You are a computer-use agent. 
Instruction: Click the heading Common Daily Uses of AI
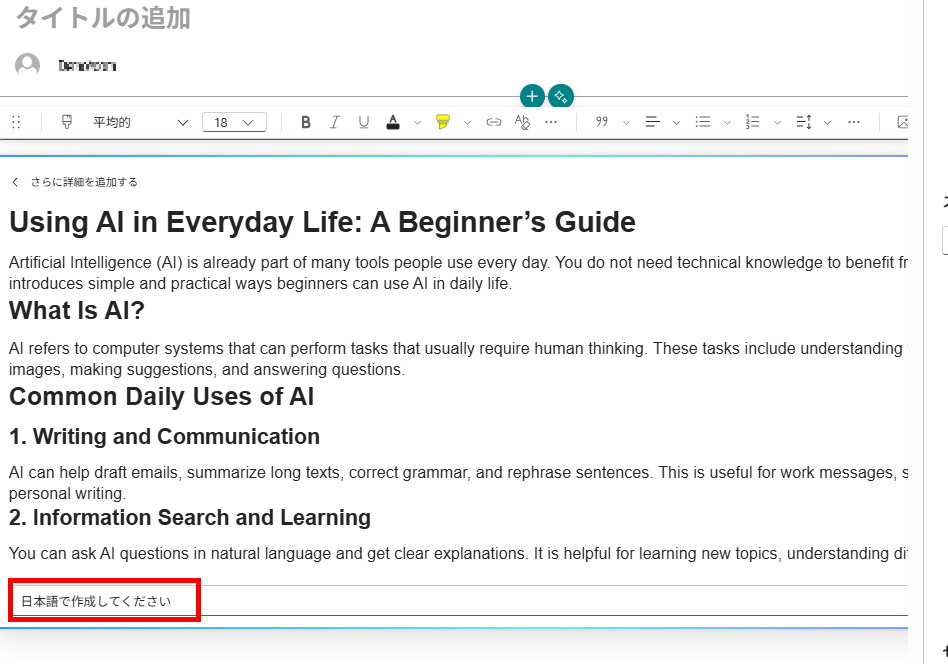click(161, 397)
